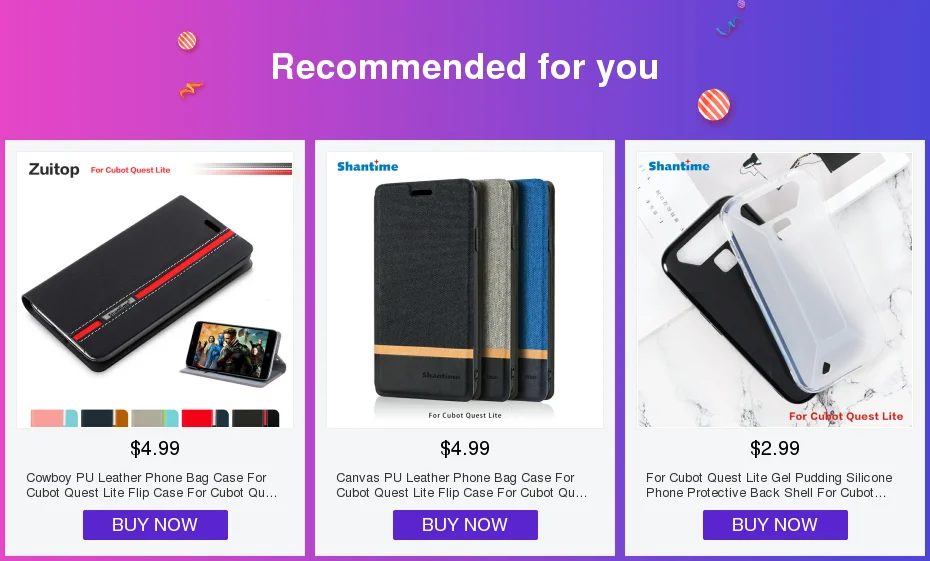Screen dimensions: 930x561
Task: Open the Canvas PU Leather Phone Bag Case title
Action: (461, 485)
